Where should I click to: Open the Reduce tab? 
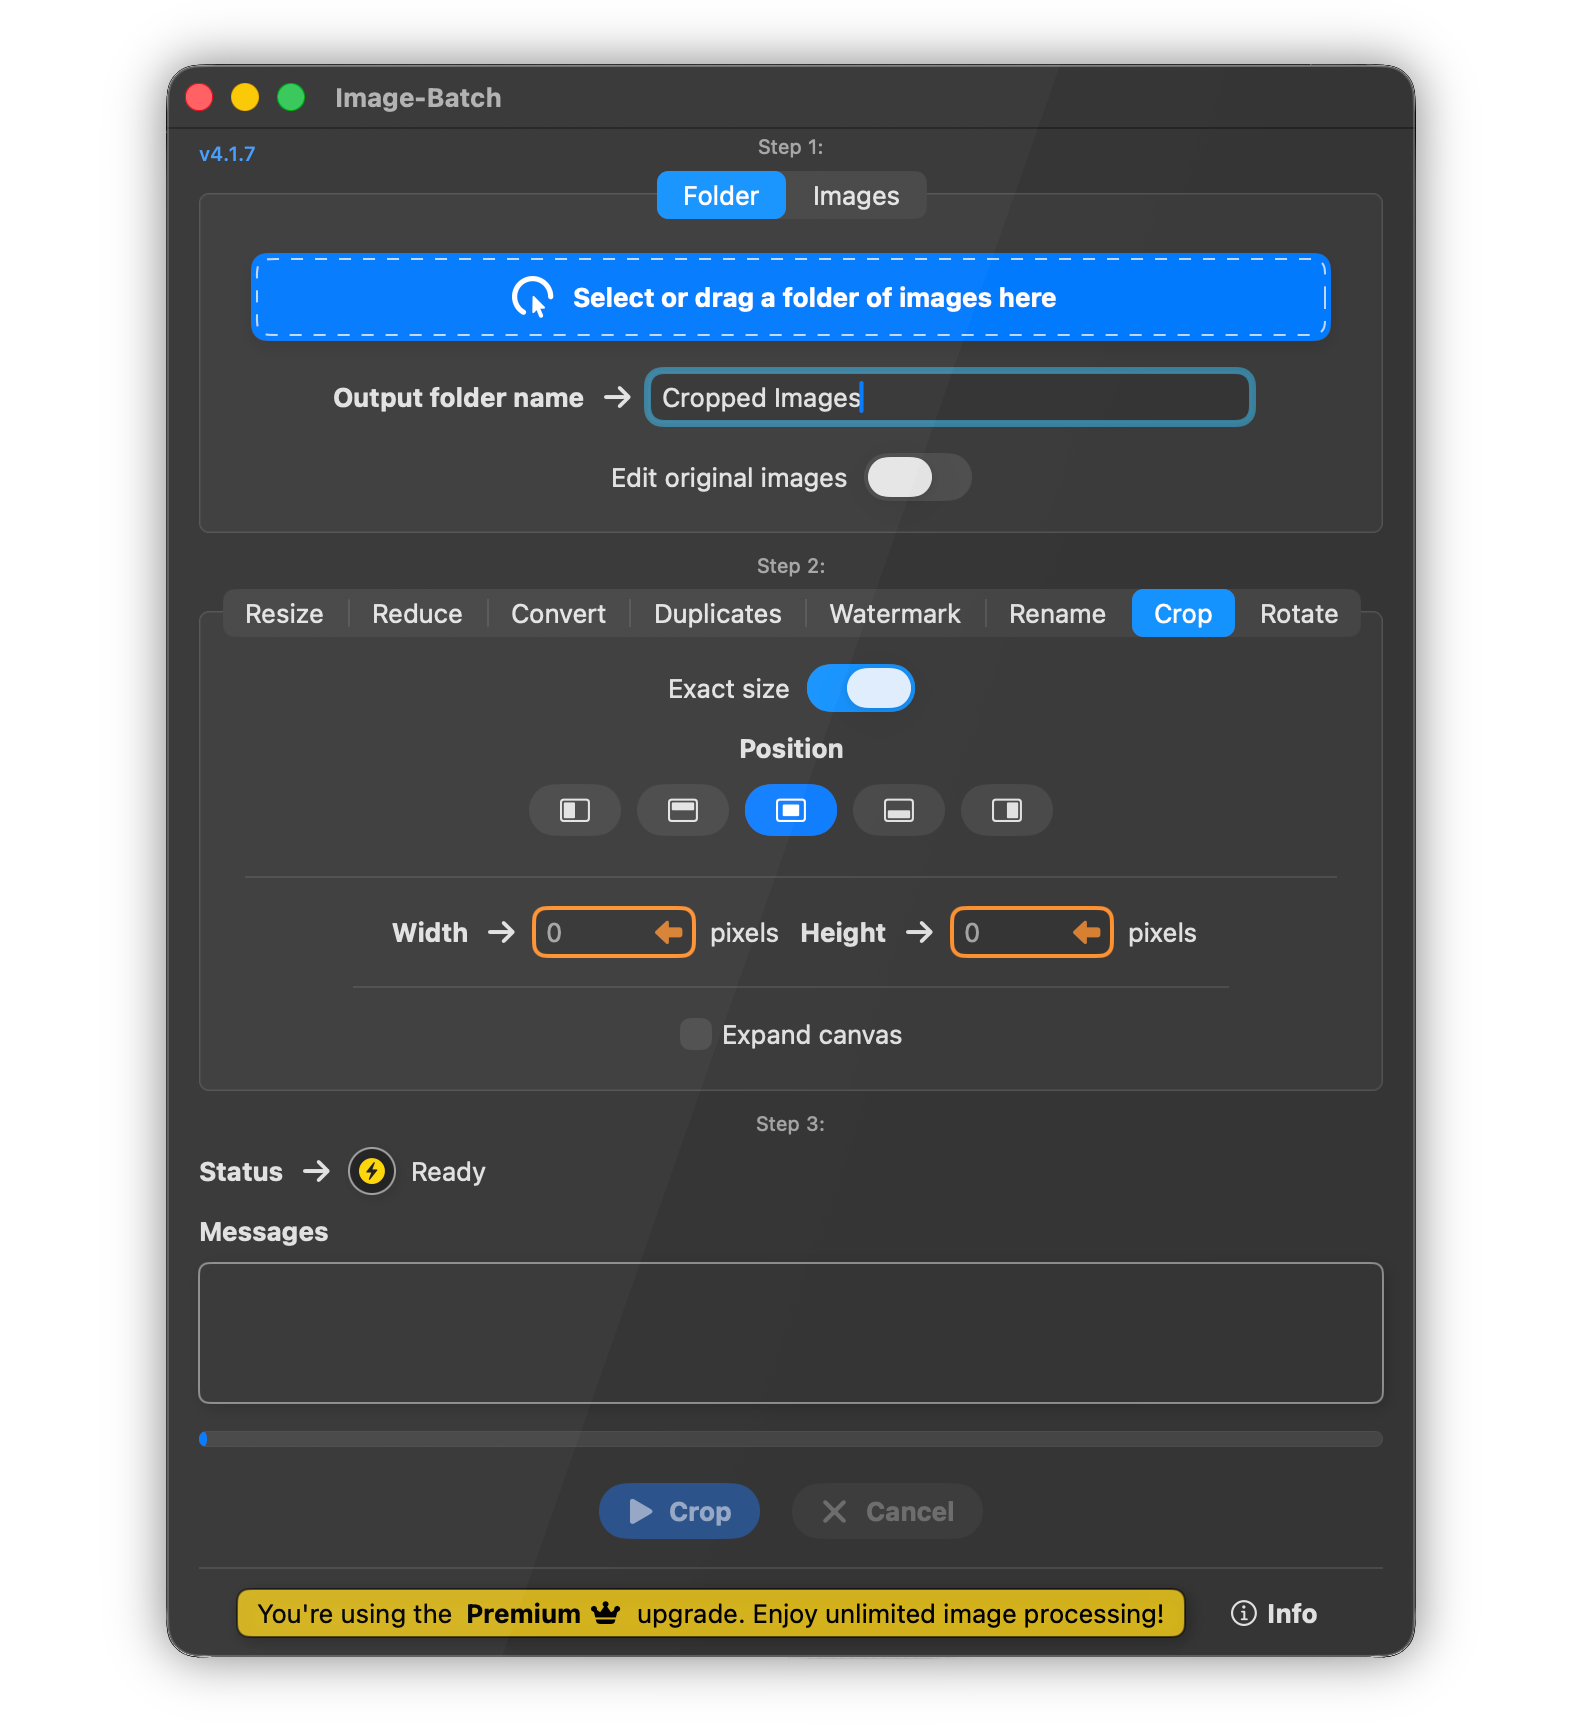[417, 613]
